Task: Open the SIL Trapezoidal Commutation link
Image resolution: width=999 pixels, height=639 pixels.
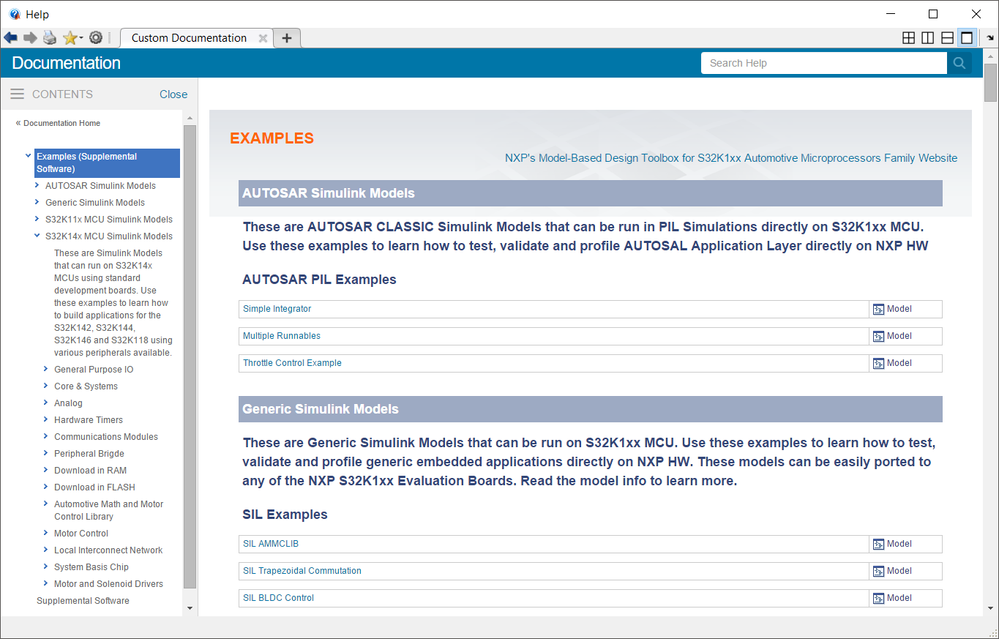Action: pos(302,571)
